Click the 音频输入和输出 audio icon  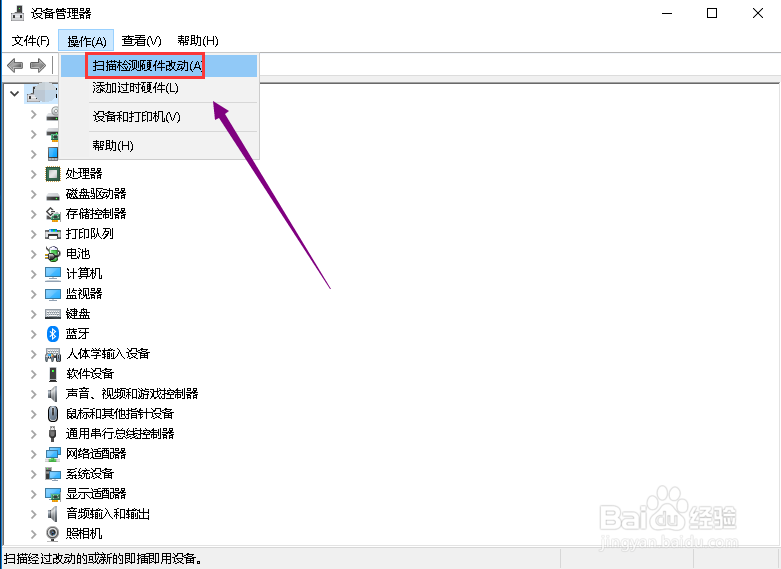(x=53, y=514)
